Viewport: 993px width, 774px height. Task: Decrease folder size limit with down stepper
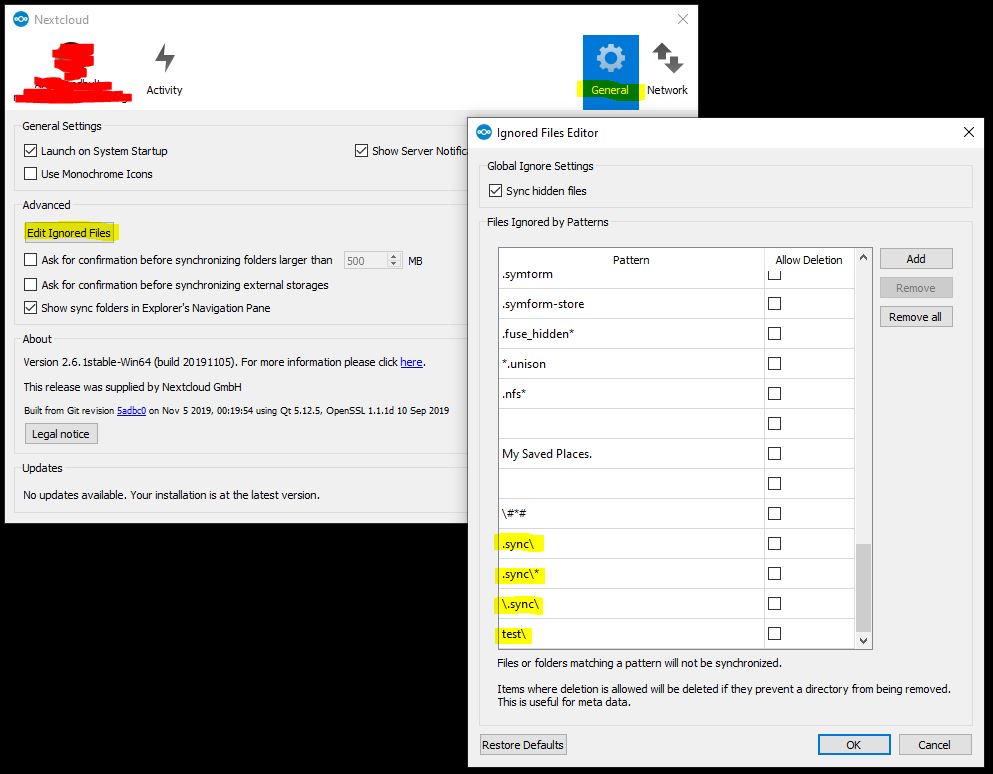393,264
